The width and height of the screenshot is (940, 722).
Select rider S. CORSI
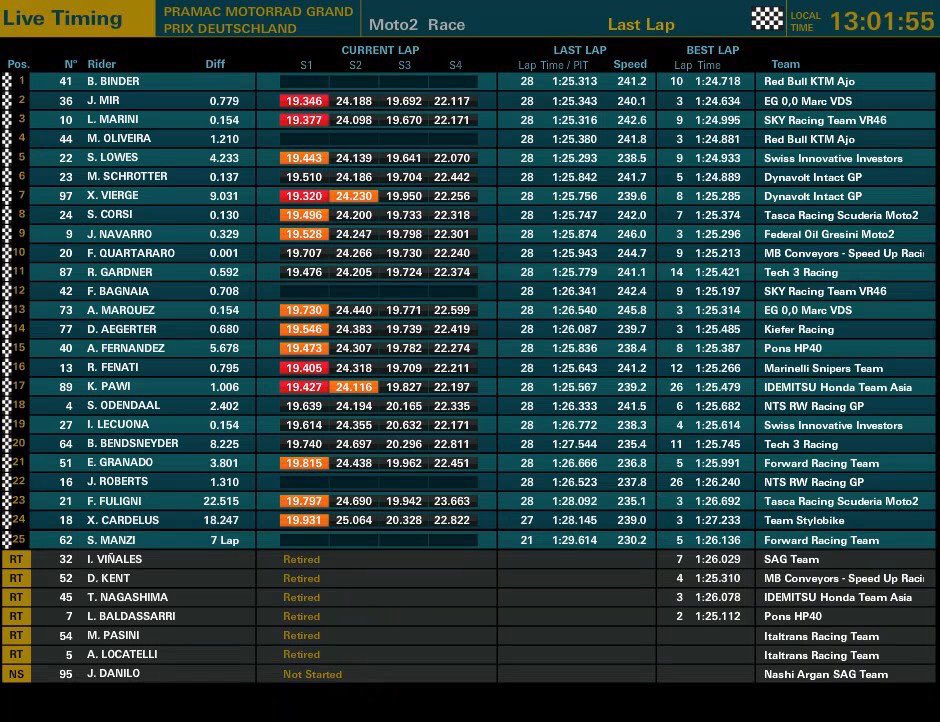coord(110,215)
